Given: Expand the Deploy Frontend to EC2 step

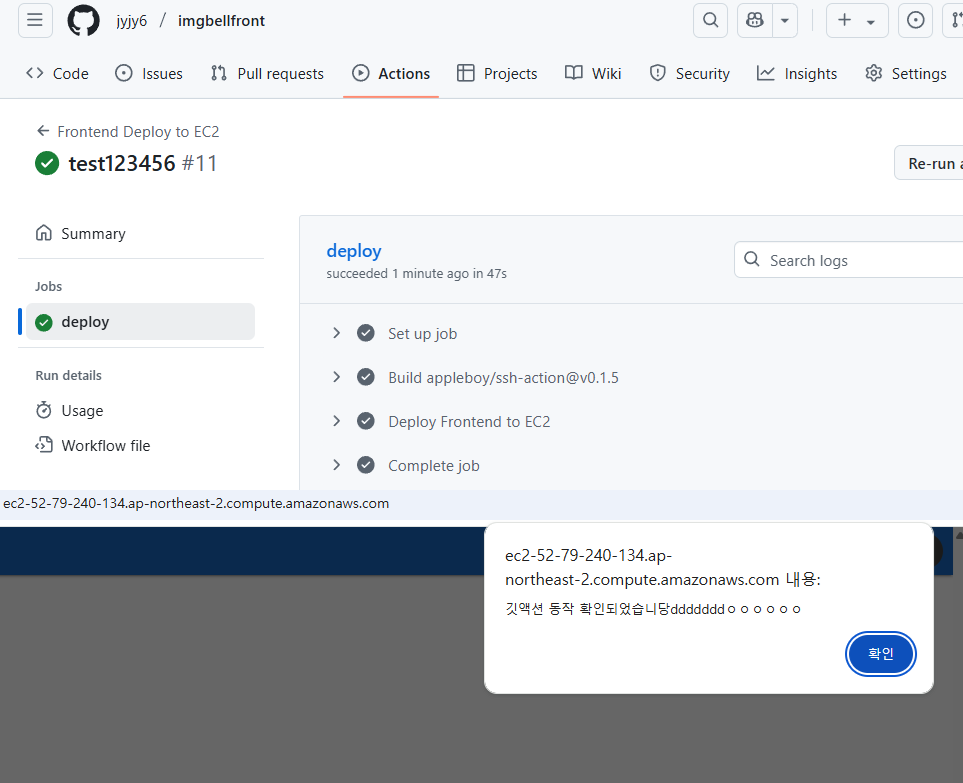Looking at the screenshot, I should coord(337,421).
